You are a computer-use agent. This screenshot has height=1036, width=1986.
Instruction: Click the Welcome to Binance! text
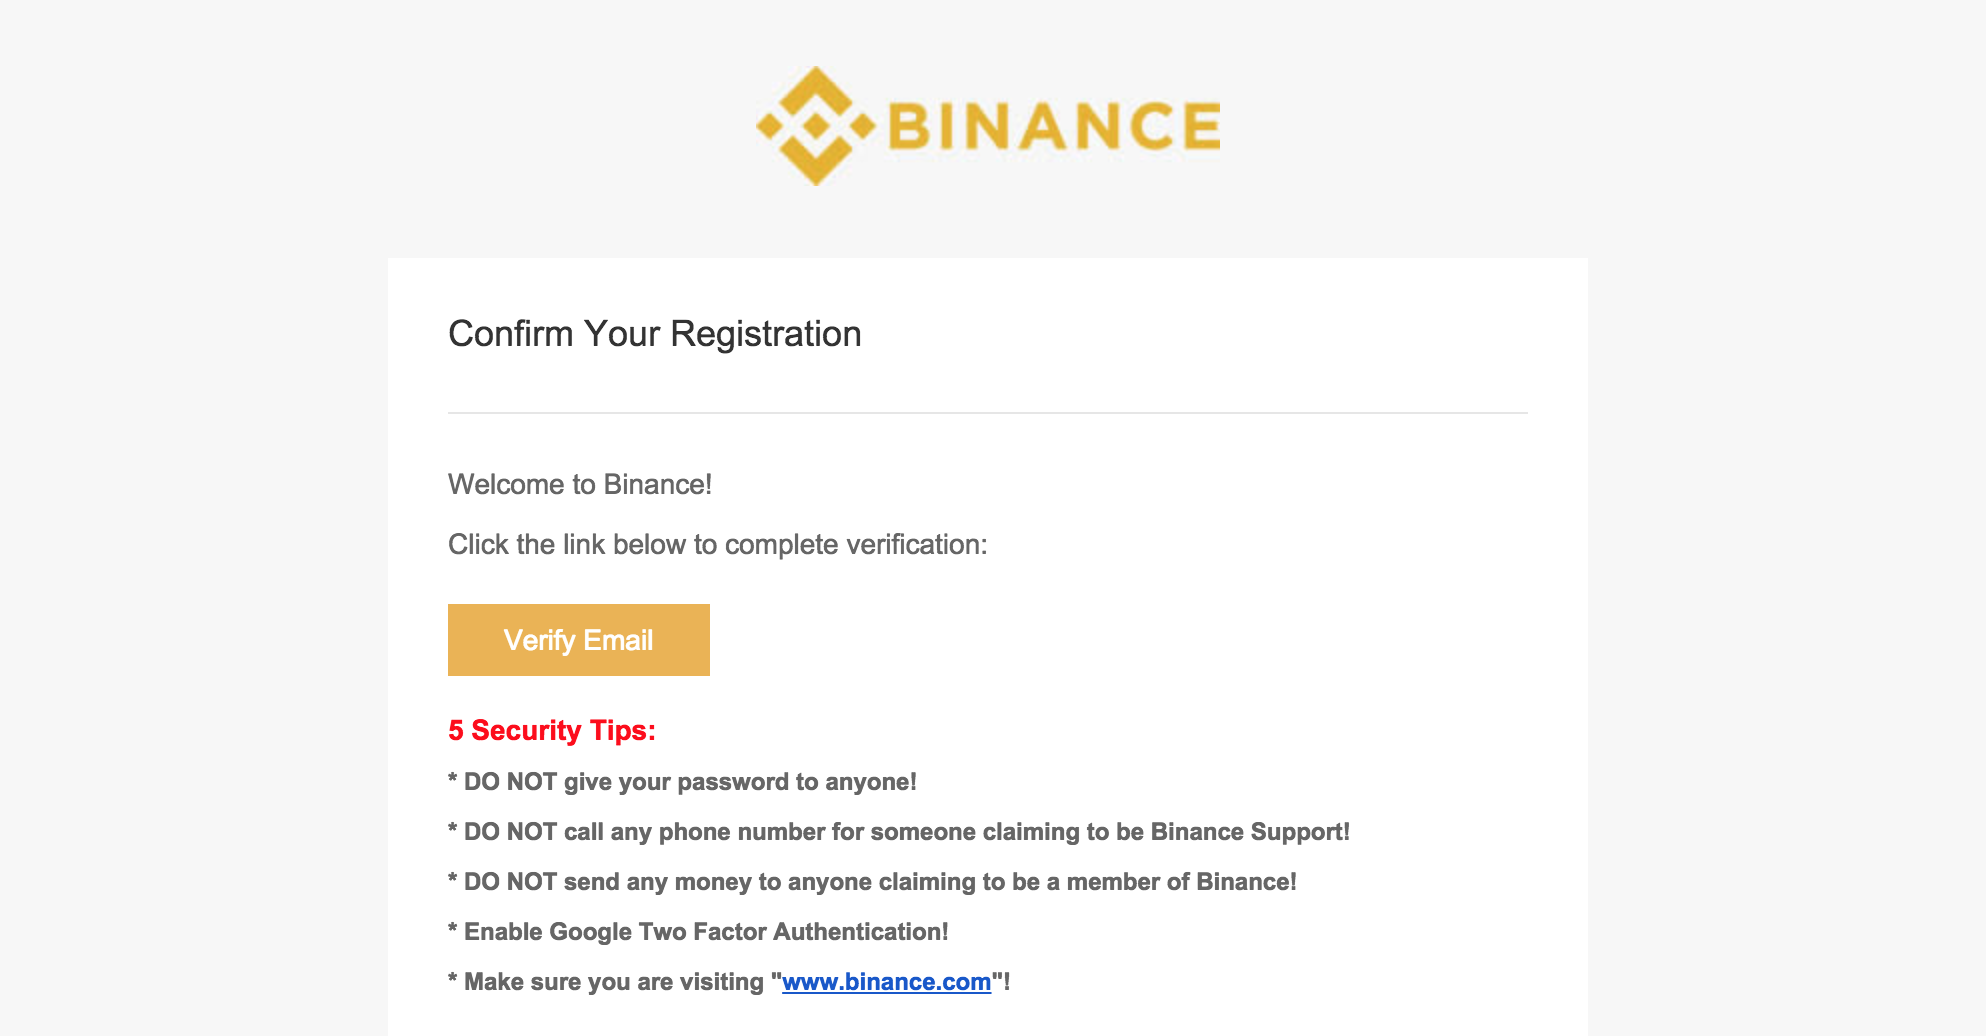tap(580, 485)
